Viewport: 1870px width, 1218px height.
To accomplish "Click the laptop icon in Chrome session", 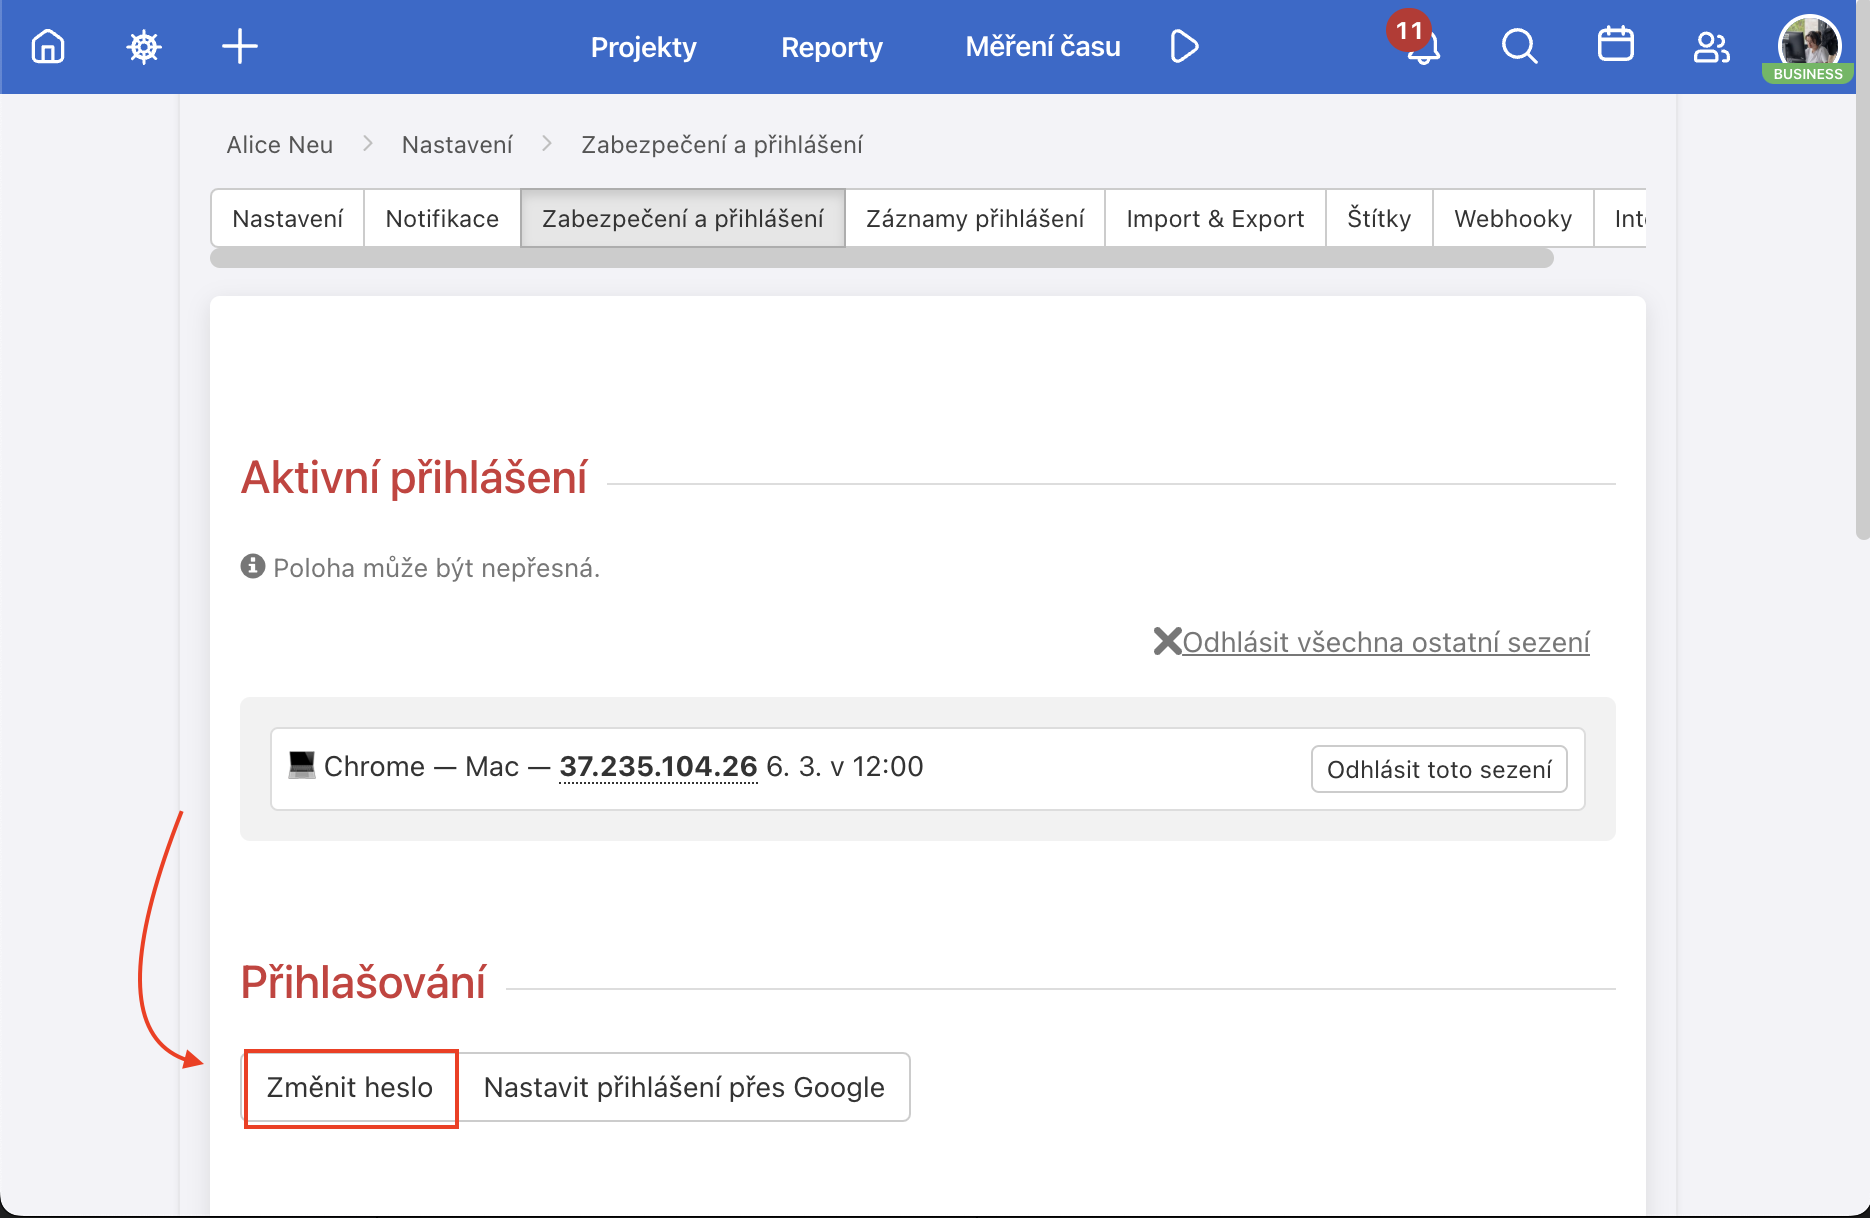I will (302, 765).
